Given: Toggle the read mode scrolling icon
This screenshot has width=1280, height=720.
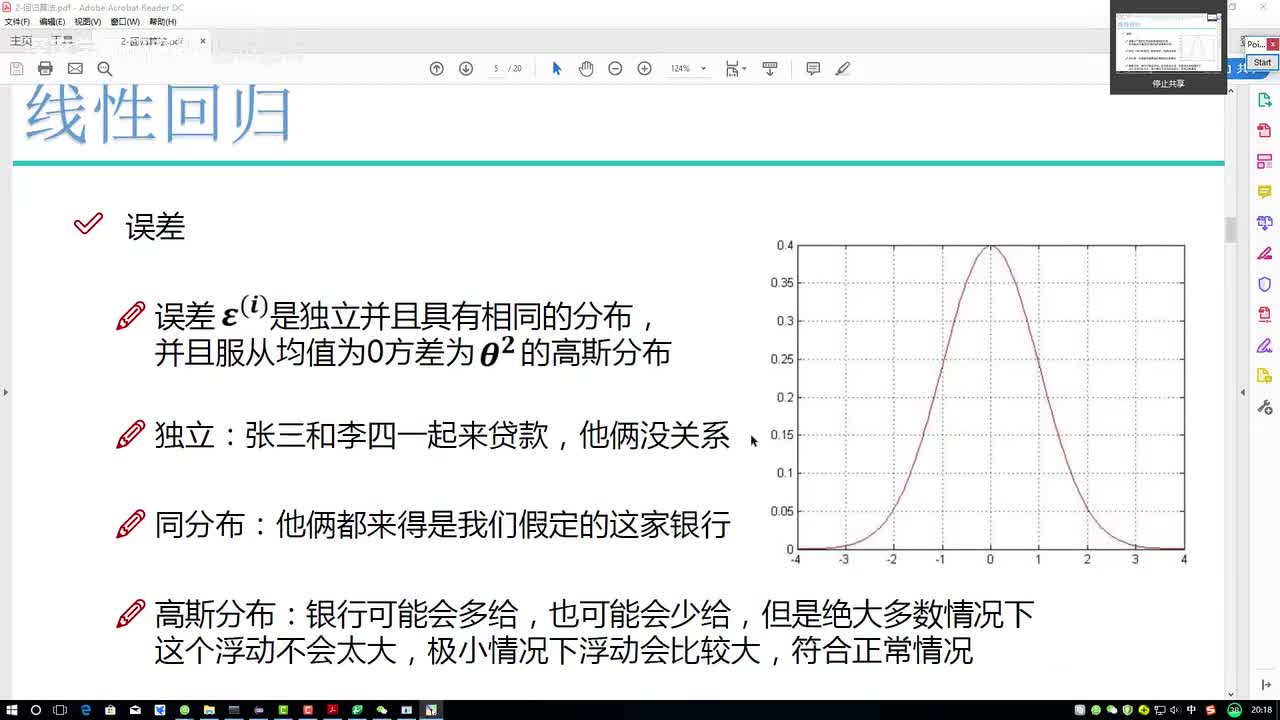Looking at the screenshot, I should pyautogui.click(x=770, y=68).
